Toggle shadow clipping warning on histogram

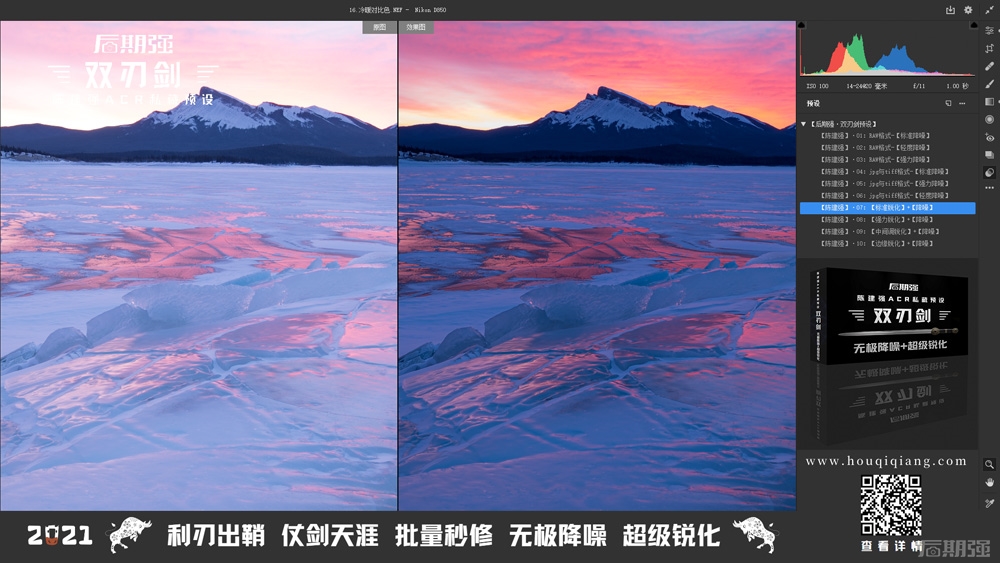click(802, 26)
